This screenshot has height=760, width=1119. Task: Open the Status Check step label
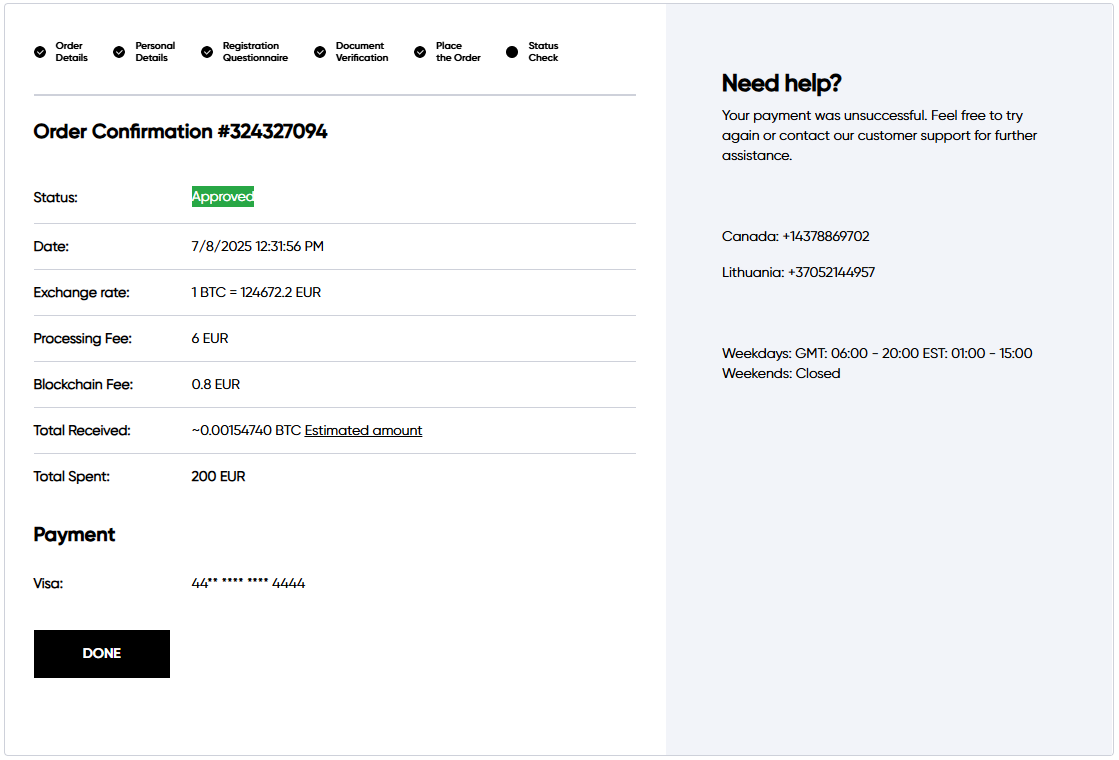(x=543, y=52)
